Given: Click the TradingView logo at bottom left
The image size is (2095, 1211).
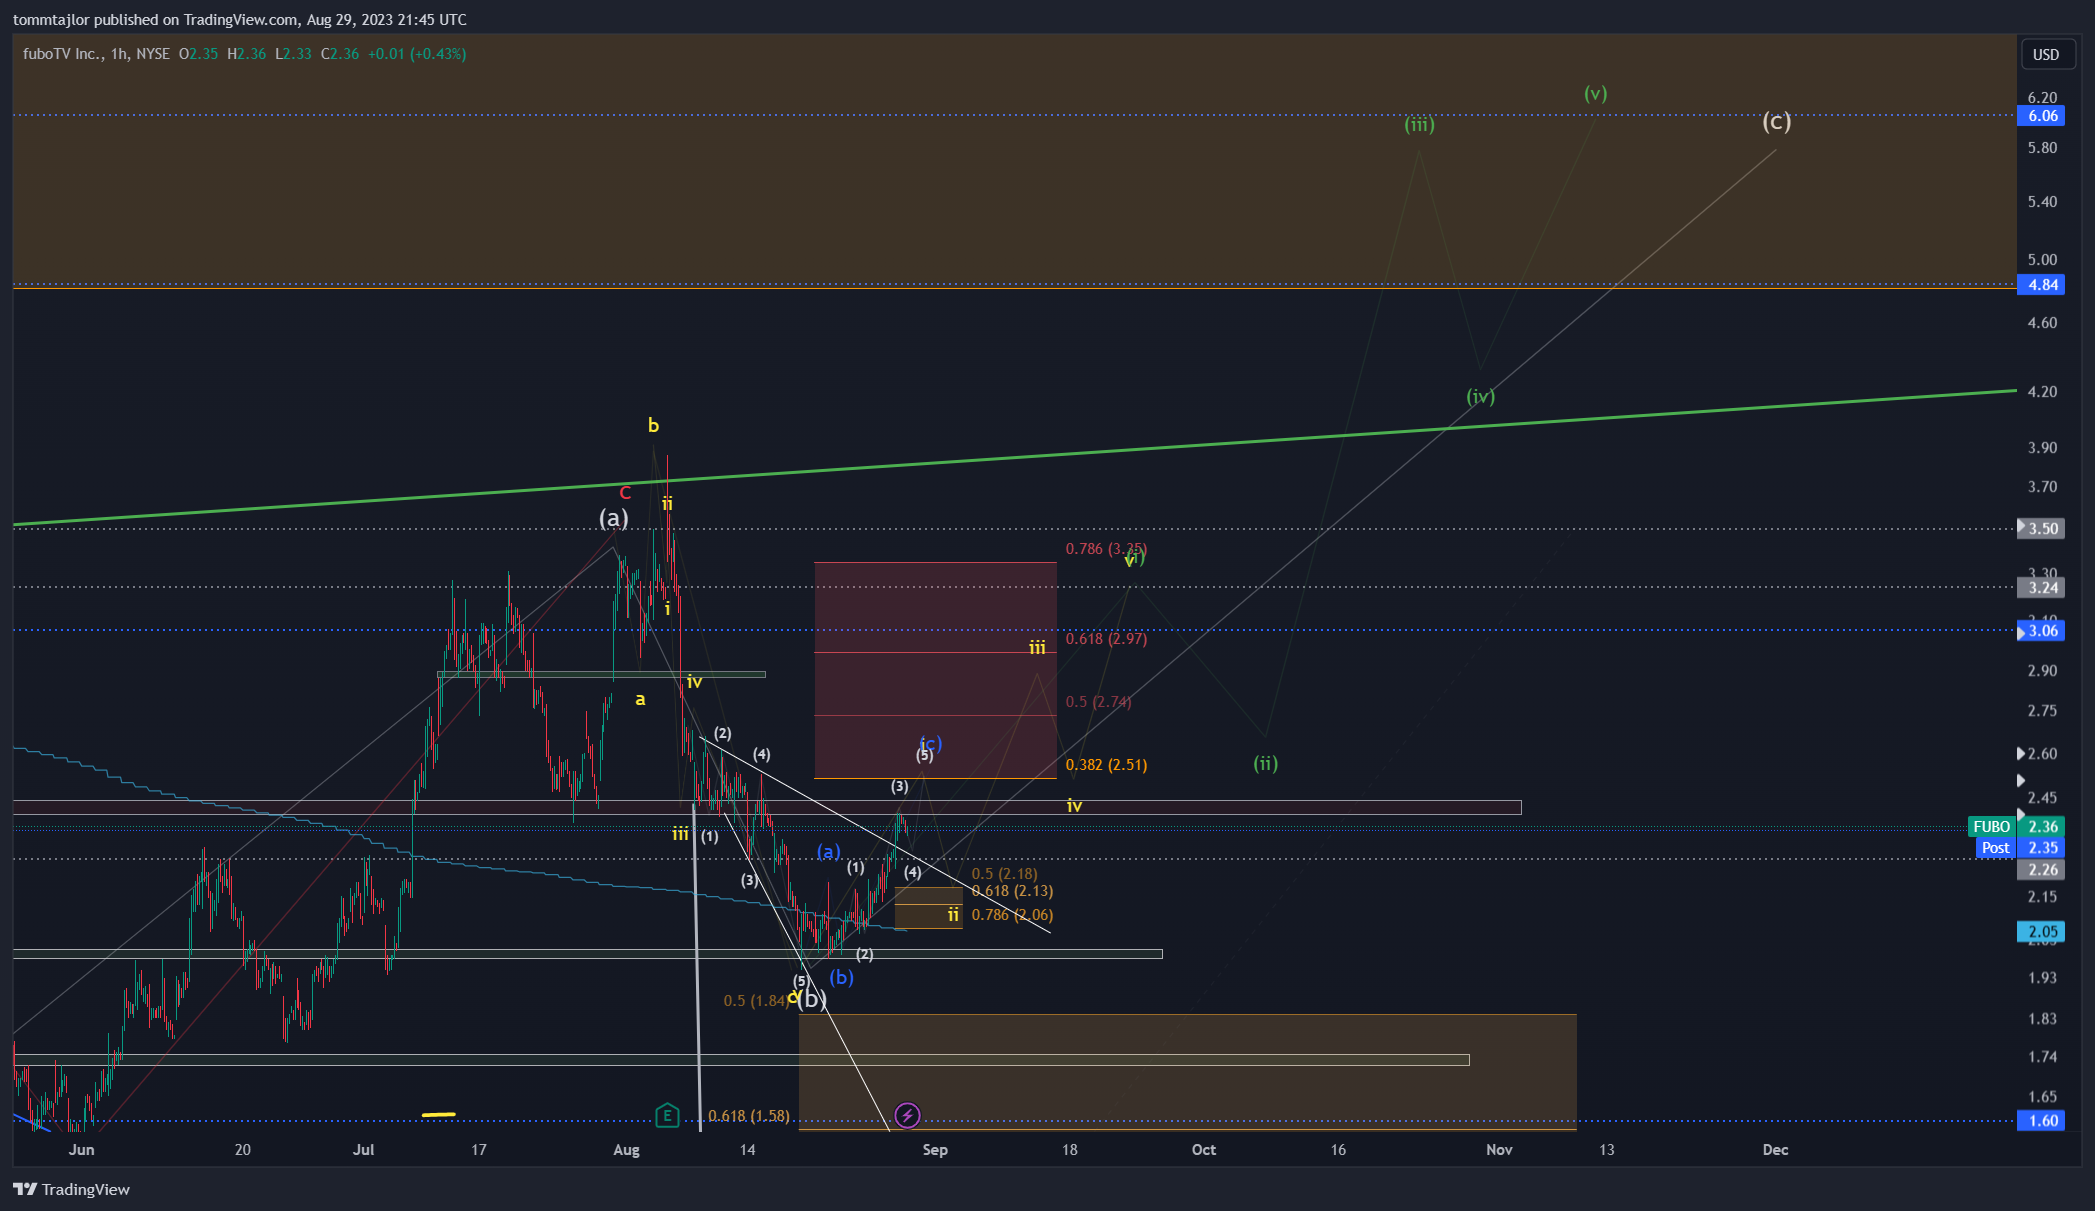Looking at the screenshot, I should 72,1189.
